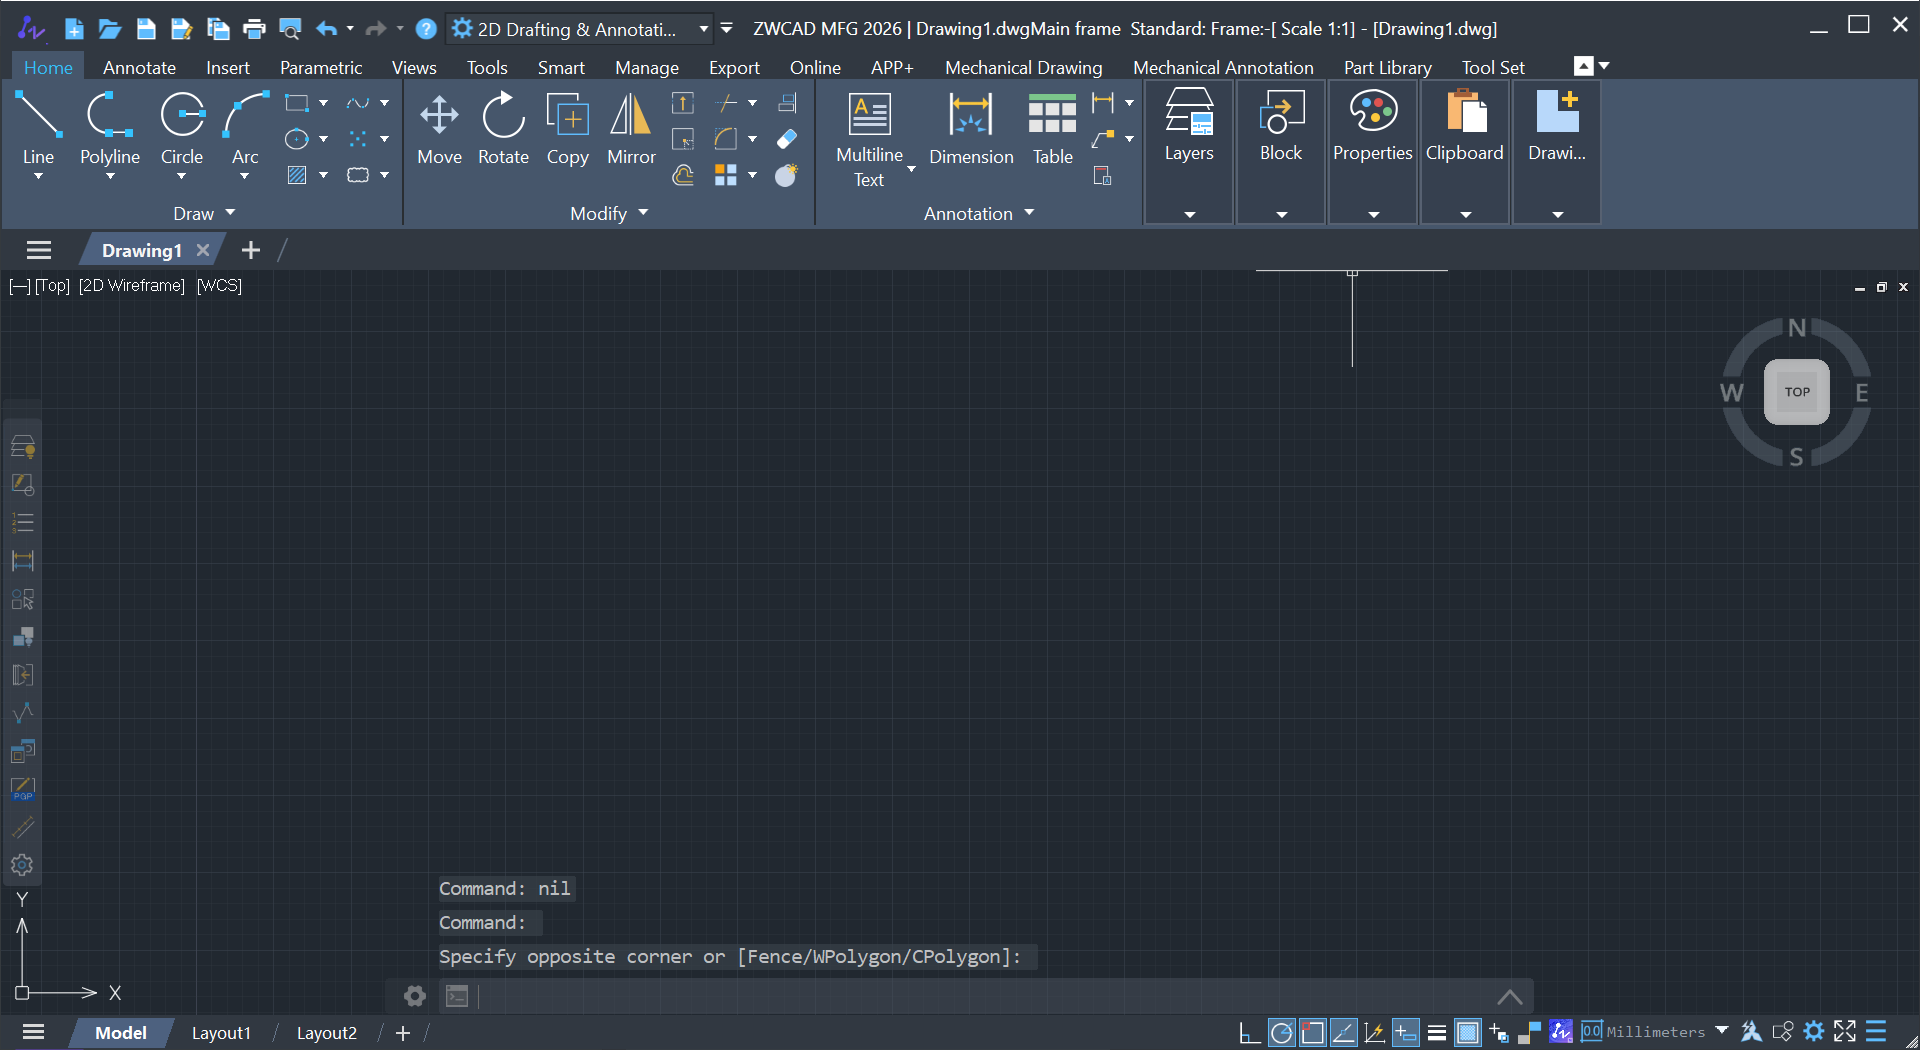
Task: Click the command line settings gear icon
Action: point(415,996)
